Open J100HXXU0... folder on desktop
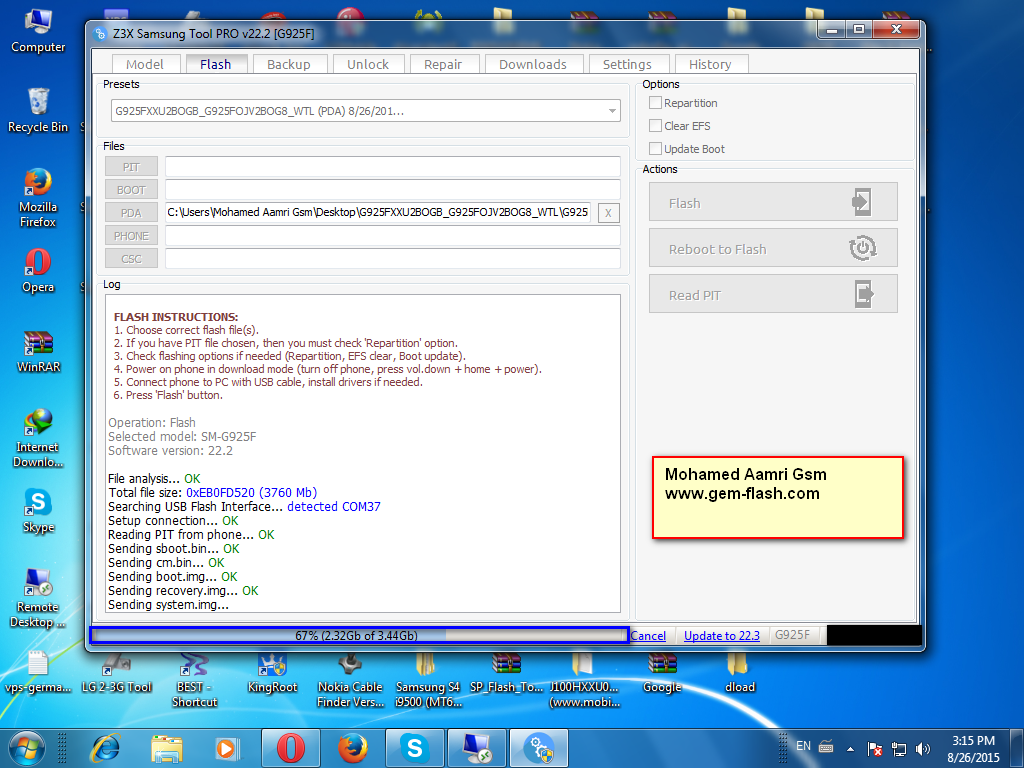This screenshot has height=768, width=1024. [x=584, y=679]
